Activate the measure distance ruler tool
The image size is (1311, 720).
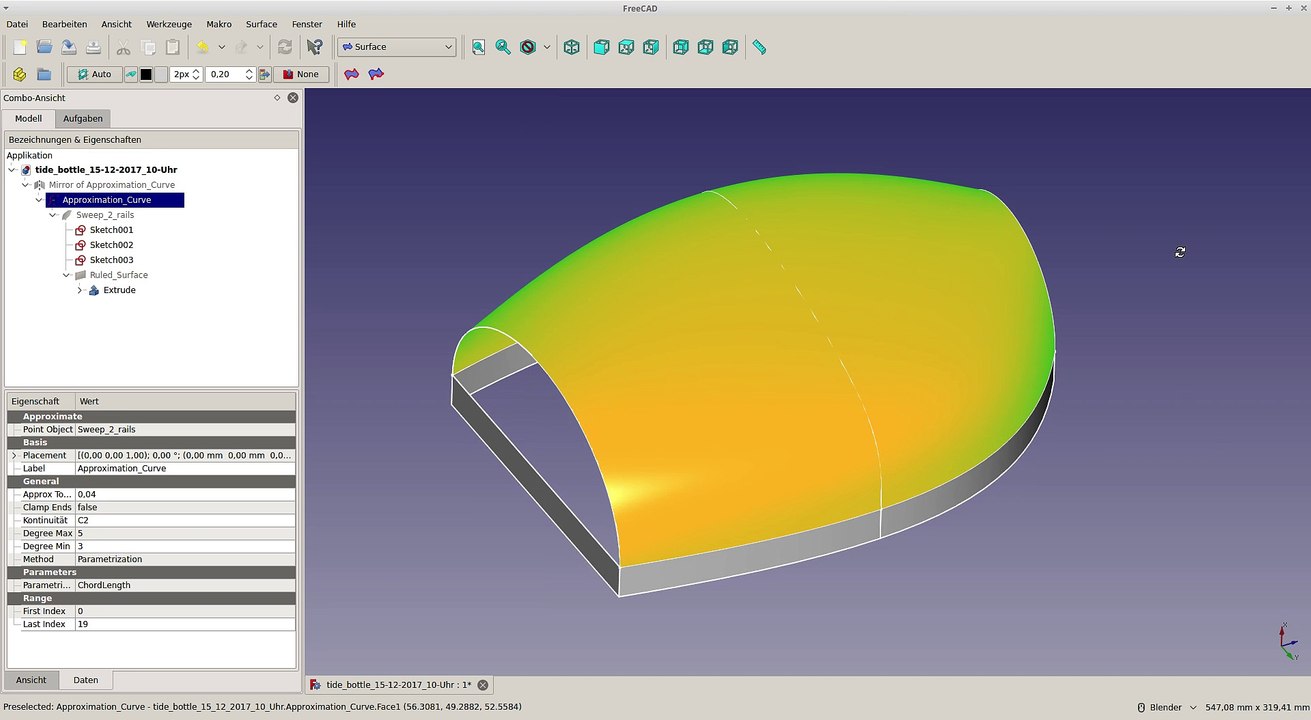[759, 47]
